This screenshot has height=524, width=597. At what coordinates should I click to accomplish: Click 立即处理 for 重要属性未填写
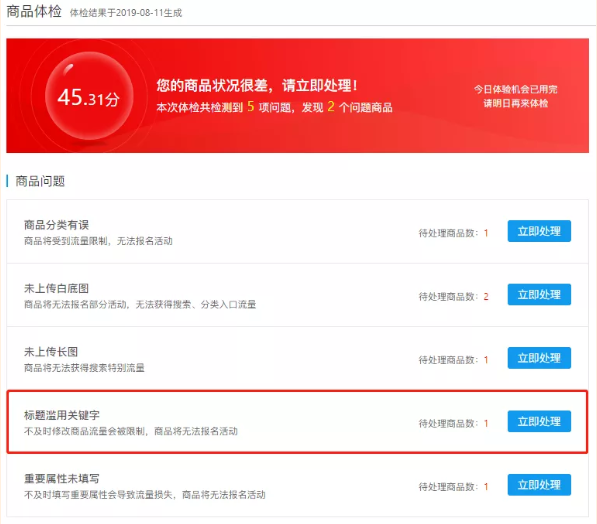(x=539, y=485)
